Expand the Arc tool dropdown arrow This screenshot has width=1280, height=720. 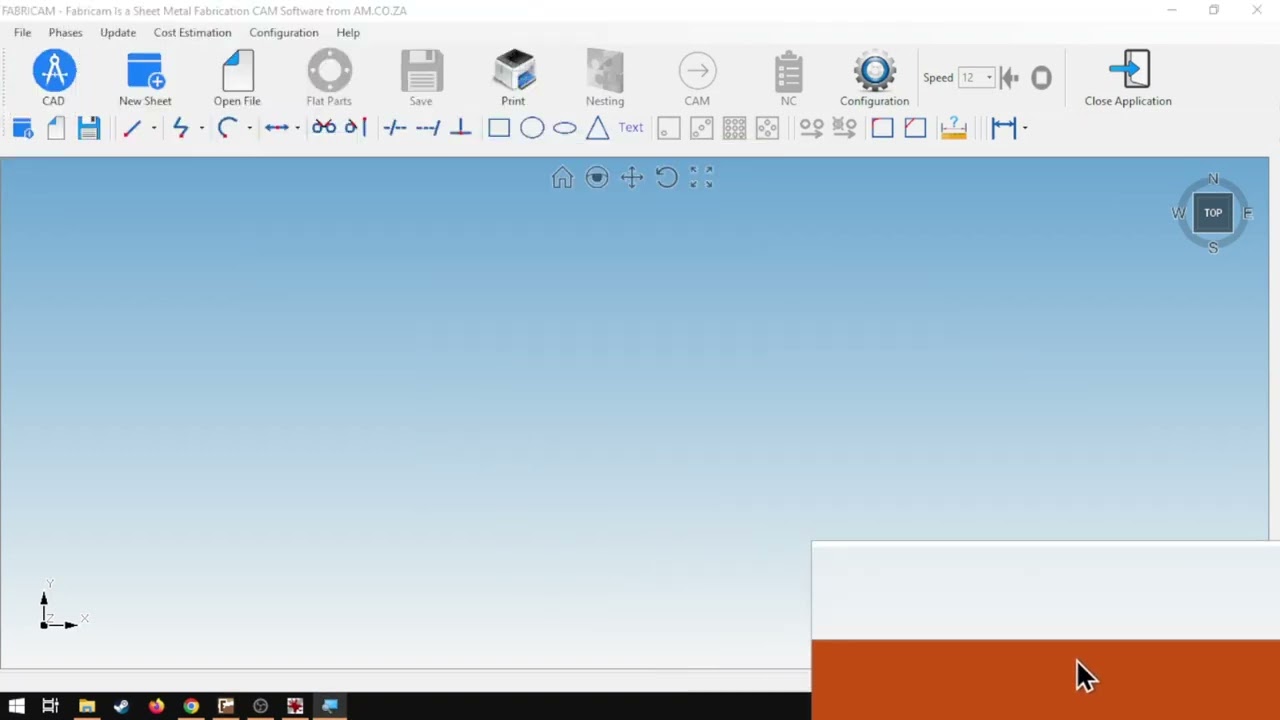[x=249, y=128]
